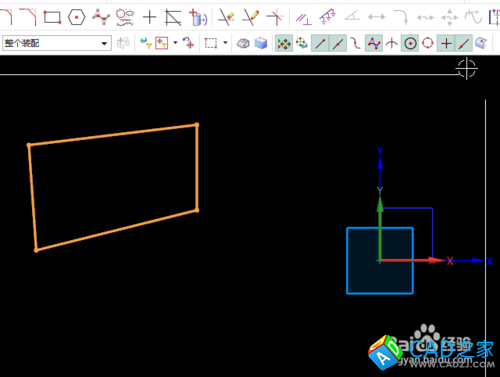The width and height of the screenshot is (500, 377).
Task: Toggle the Existing Point snap option
Action: click(x=446, y=43)
